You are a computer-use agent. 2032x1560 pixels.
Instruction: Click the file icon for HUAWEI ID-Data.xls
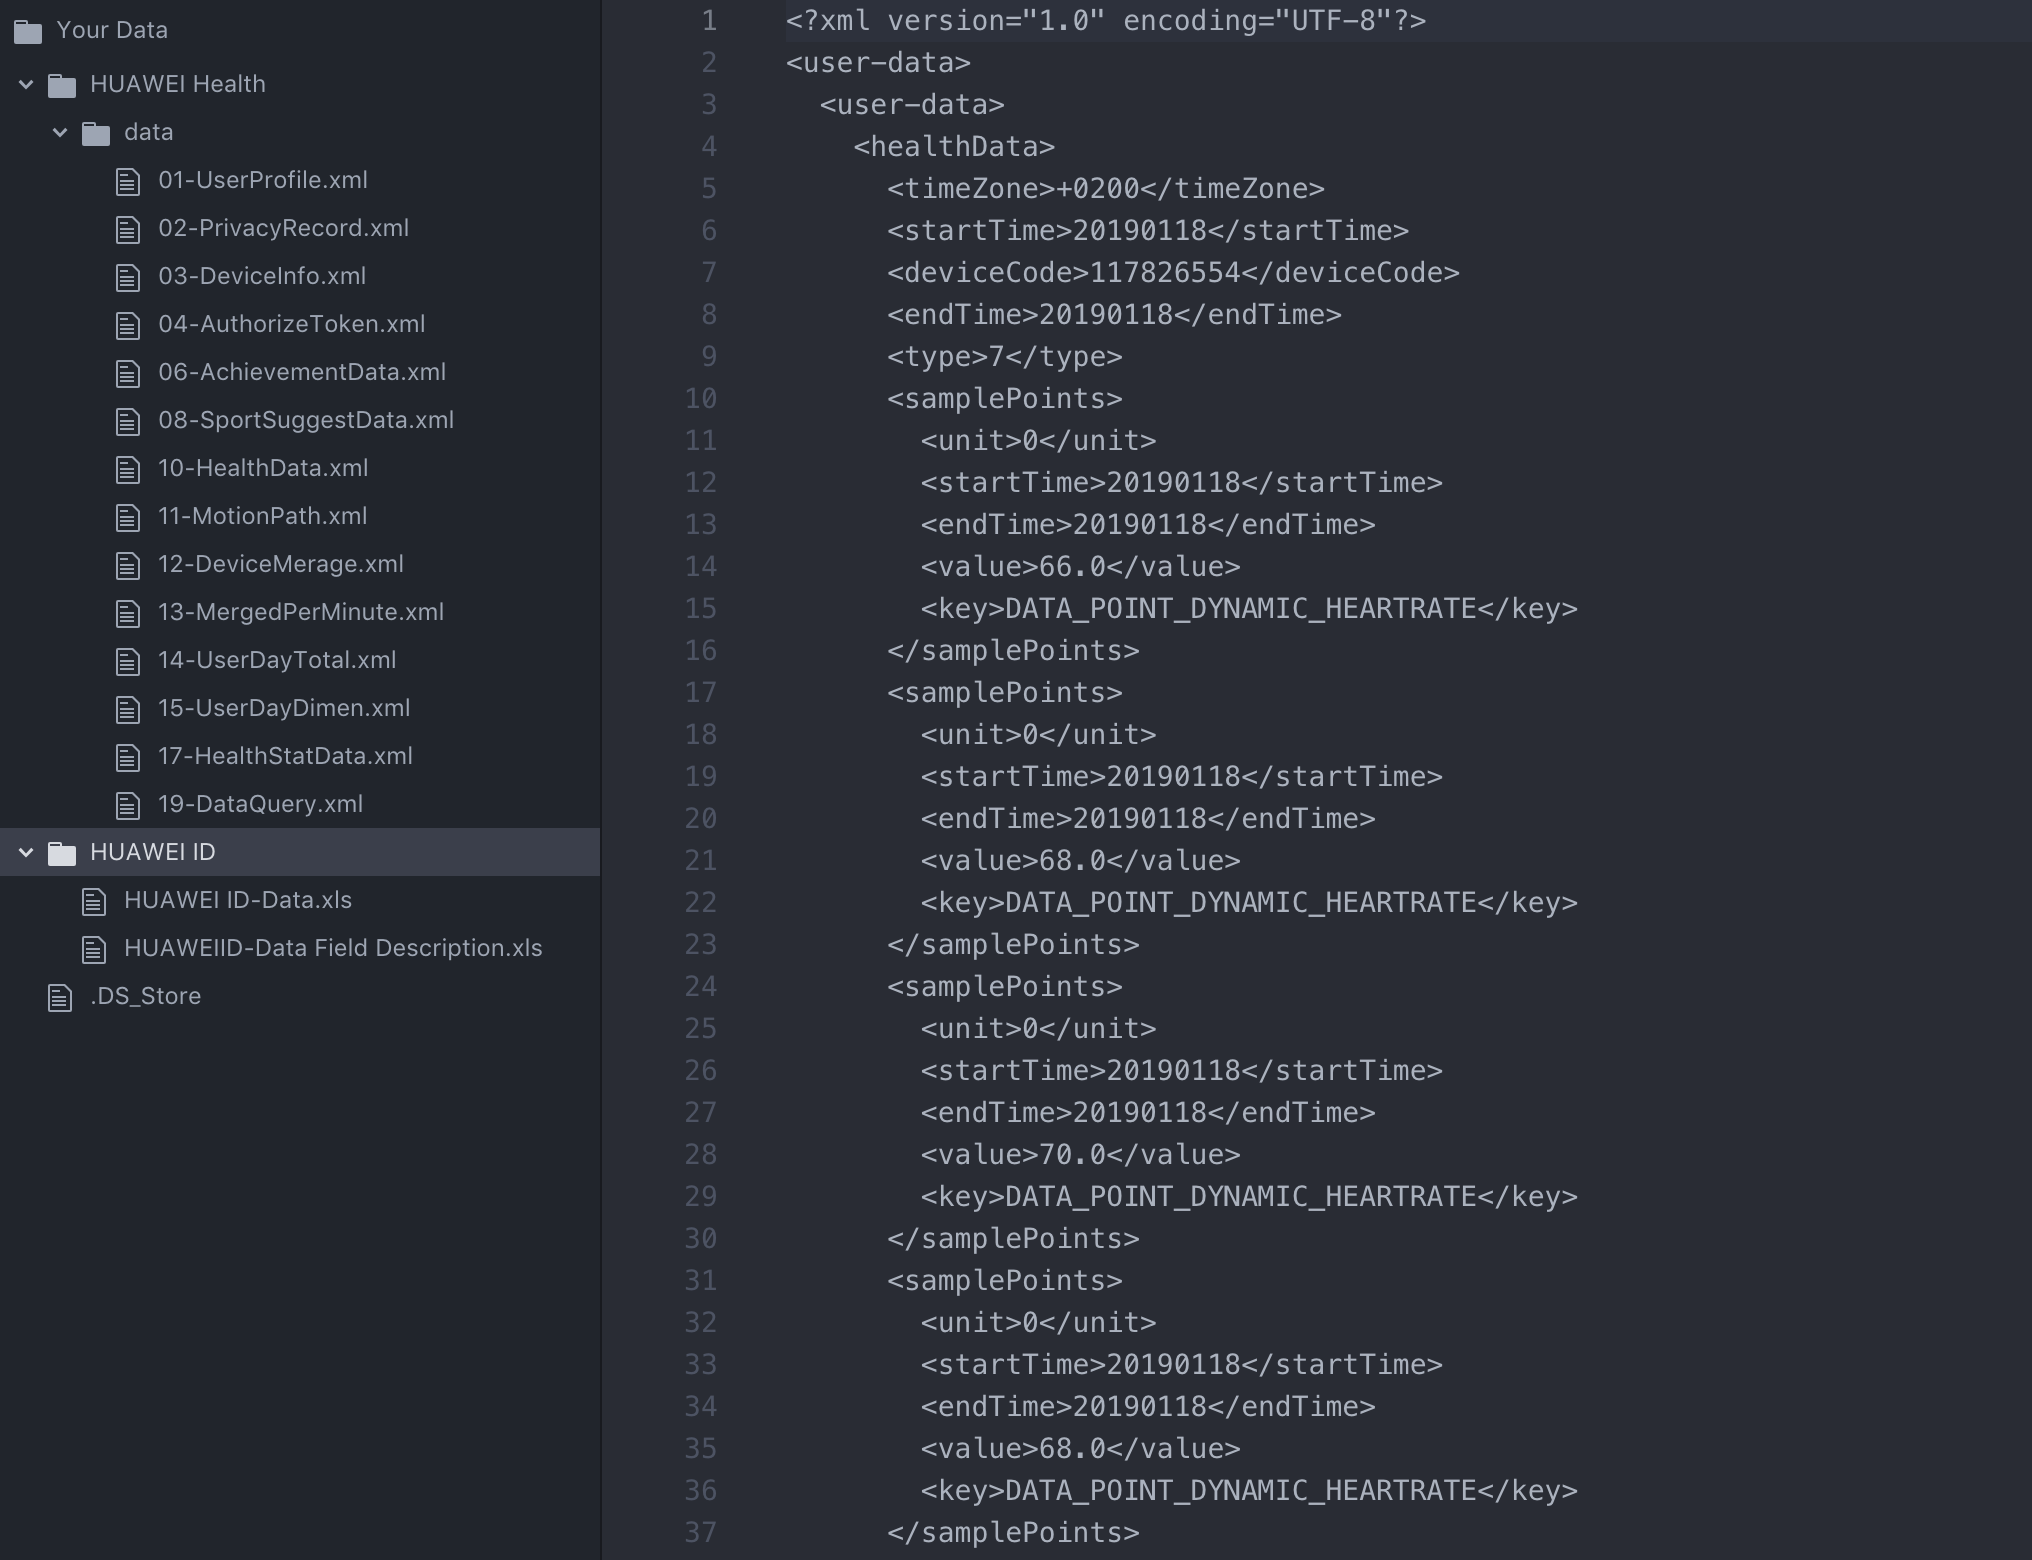point(94,901)
